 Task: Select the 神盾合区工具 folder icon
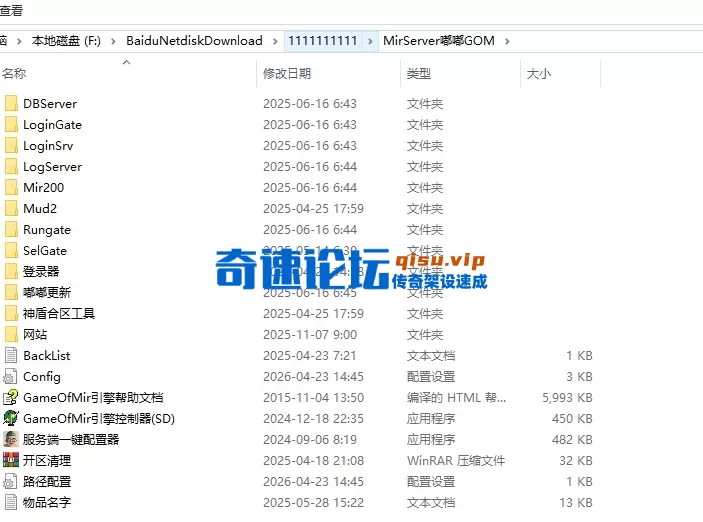click(x=11, y=313)
